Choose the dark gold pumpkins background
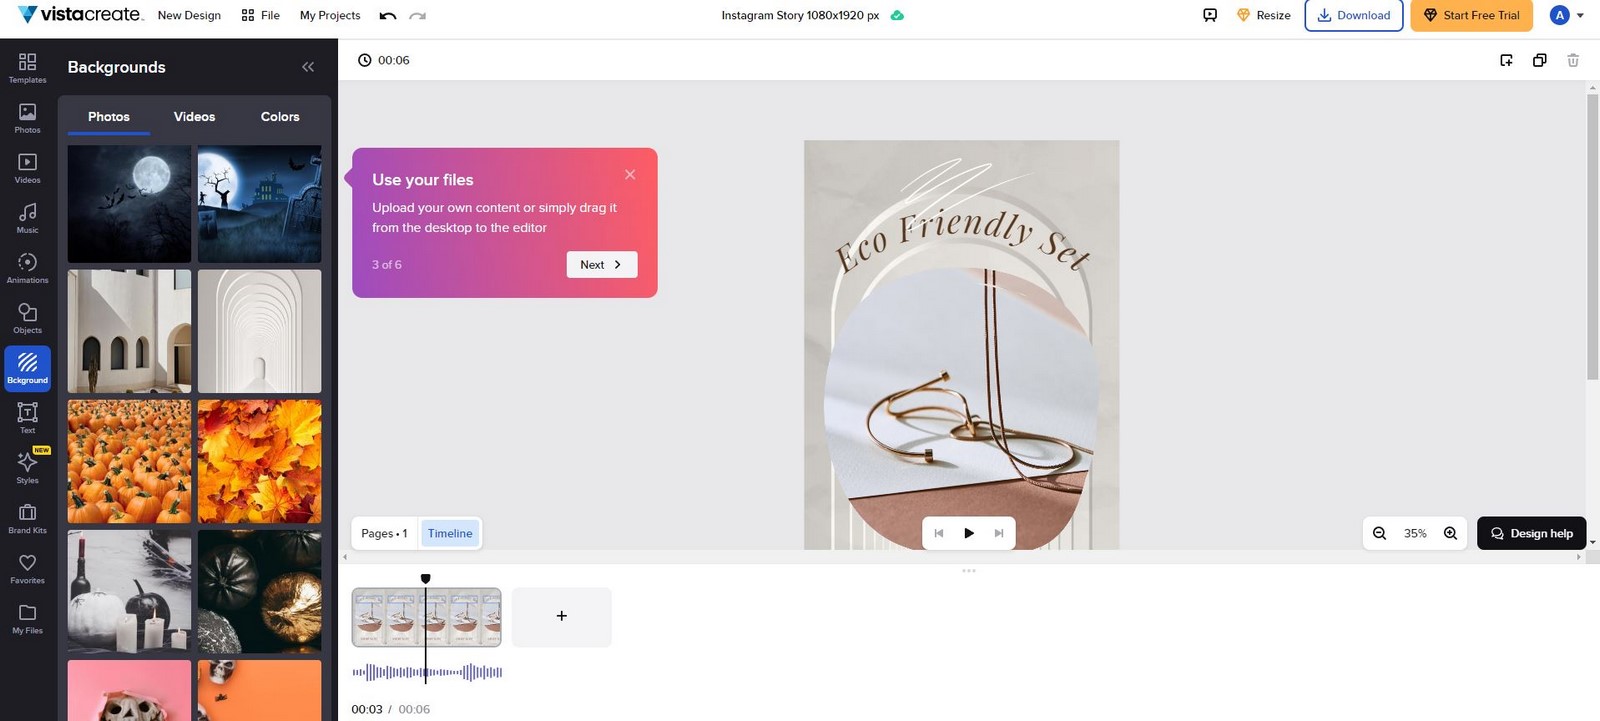1600x721 pixels. (259, 591)
